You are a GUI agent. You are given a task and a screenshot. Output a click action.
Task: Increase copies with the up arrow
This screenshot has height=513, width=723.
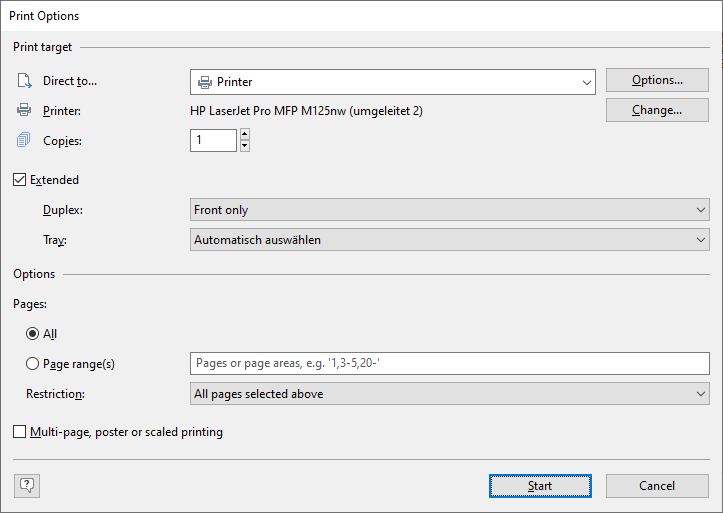click(245, 134)
